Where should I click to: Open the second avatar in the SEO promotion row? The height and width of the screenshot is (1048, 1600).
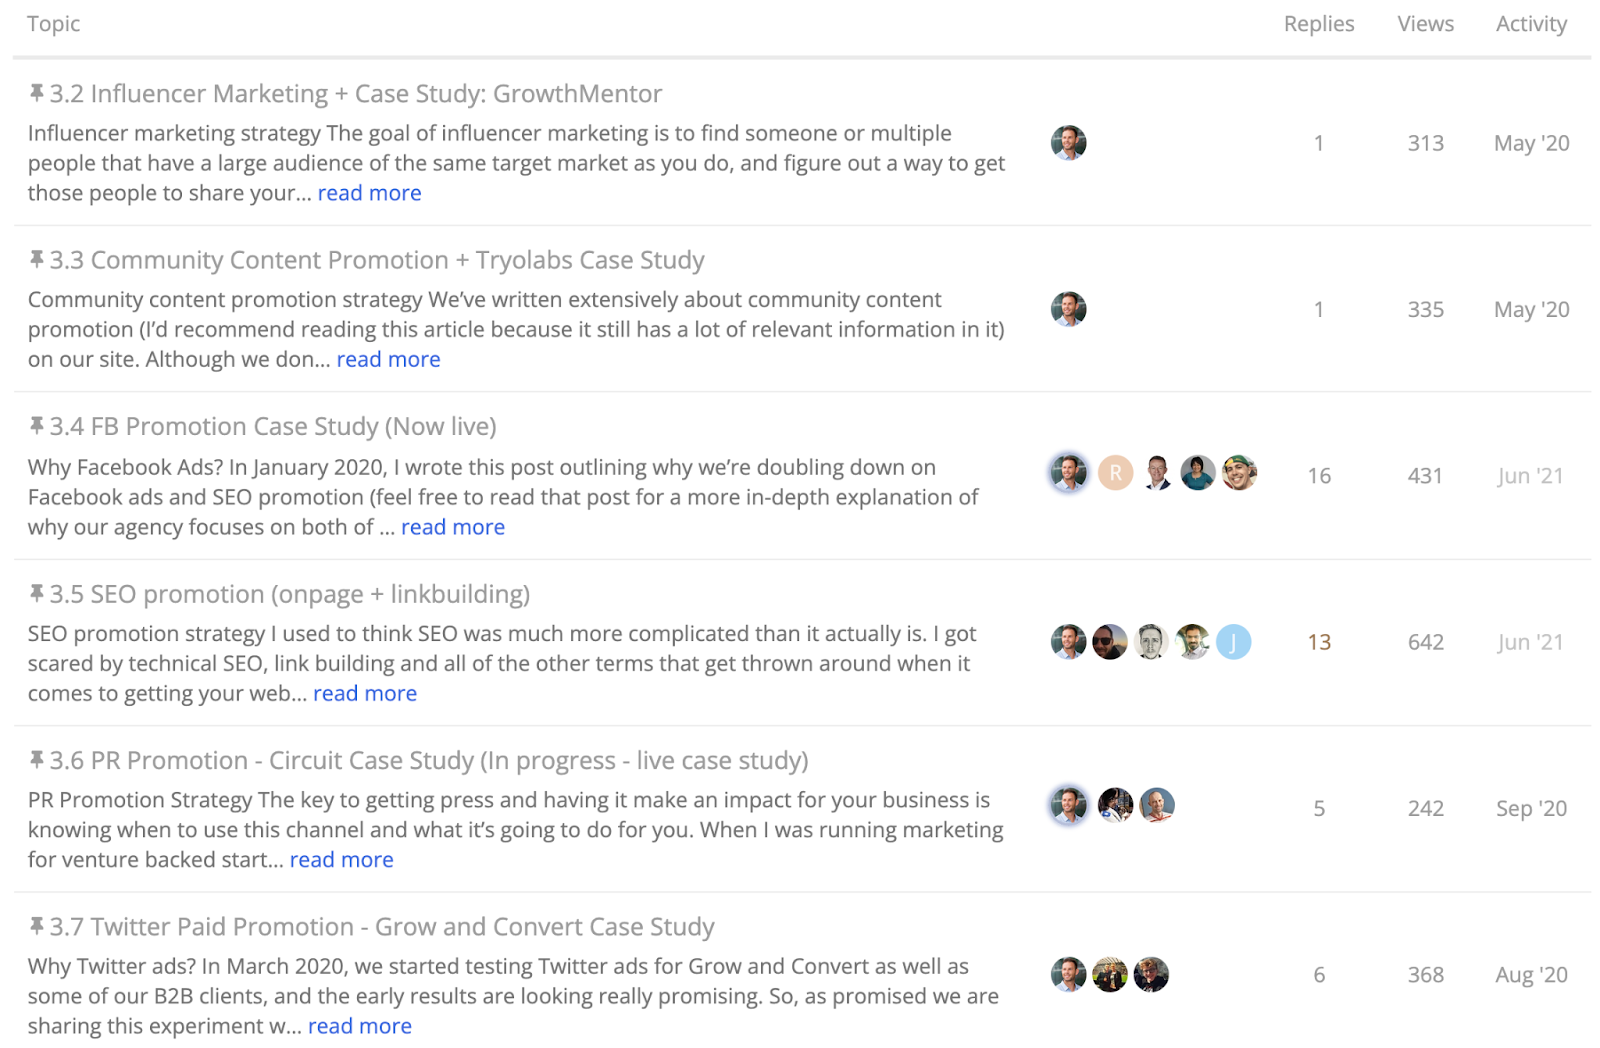(1110, 641)
